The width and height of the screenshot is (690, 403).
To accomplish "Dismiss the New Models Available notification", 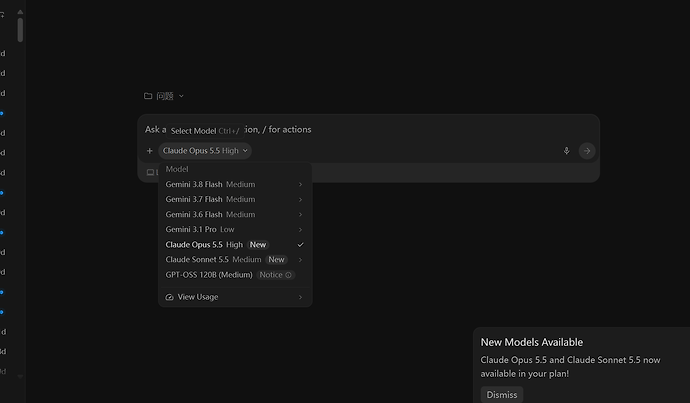I will point(502,395).
